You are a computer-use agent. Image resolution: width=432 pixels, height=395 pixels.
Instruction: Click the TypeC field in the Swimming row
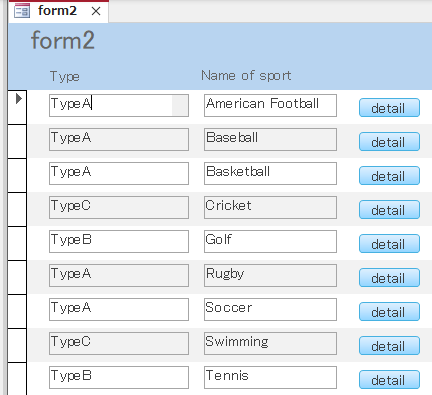point(119,343)
